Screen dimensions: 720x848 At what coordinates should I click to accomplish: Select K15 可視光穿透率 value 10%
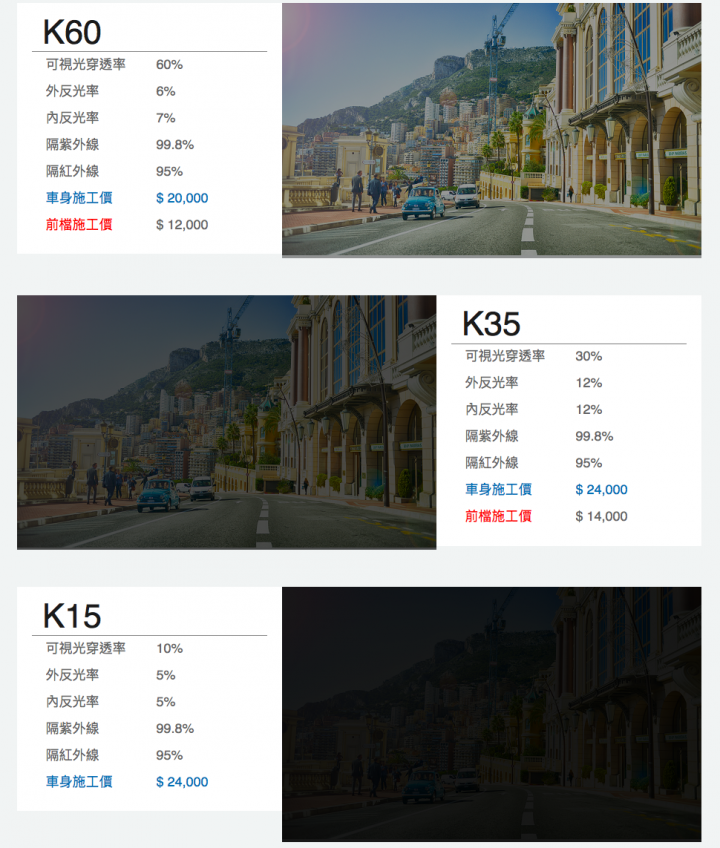(x=169, y=648)
